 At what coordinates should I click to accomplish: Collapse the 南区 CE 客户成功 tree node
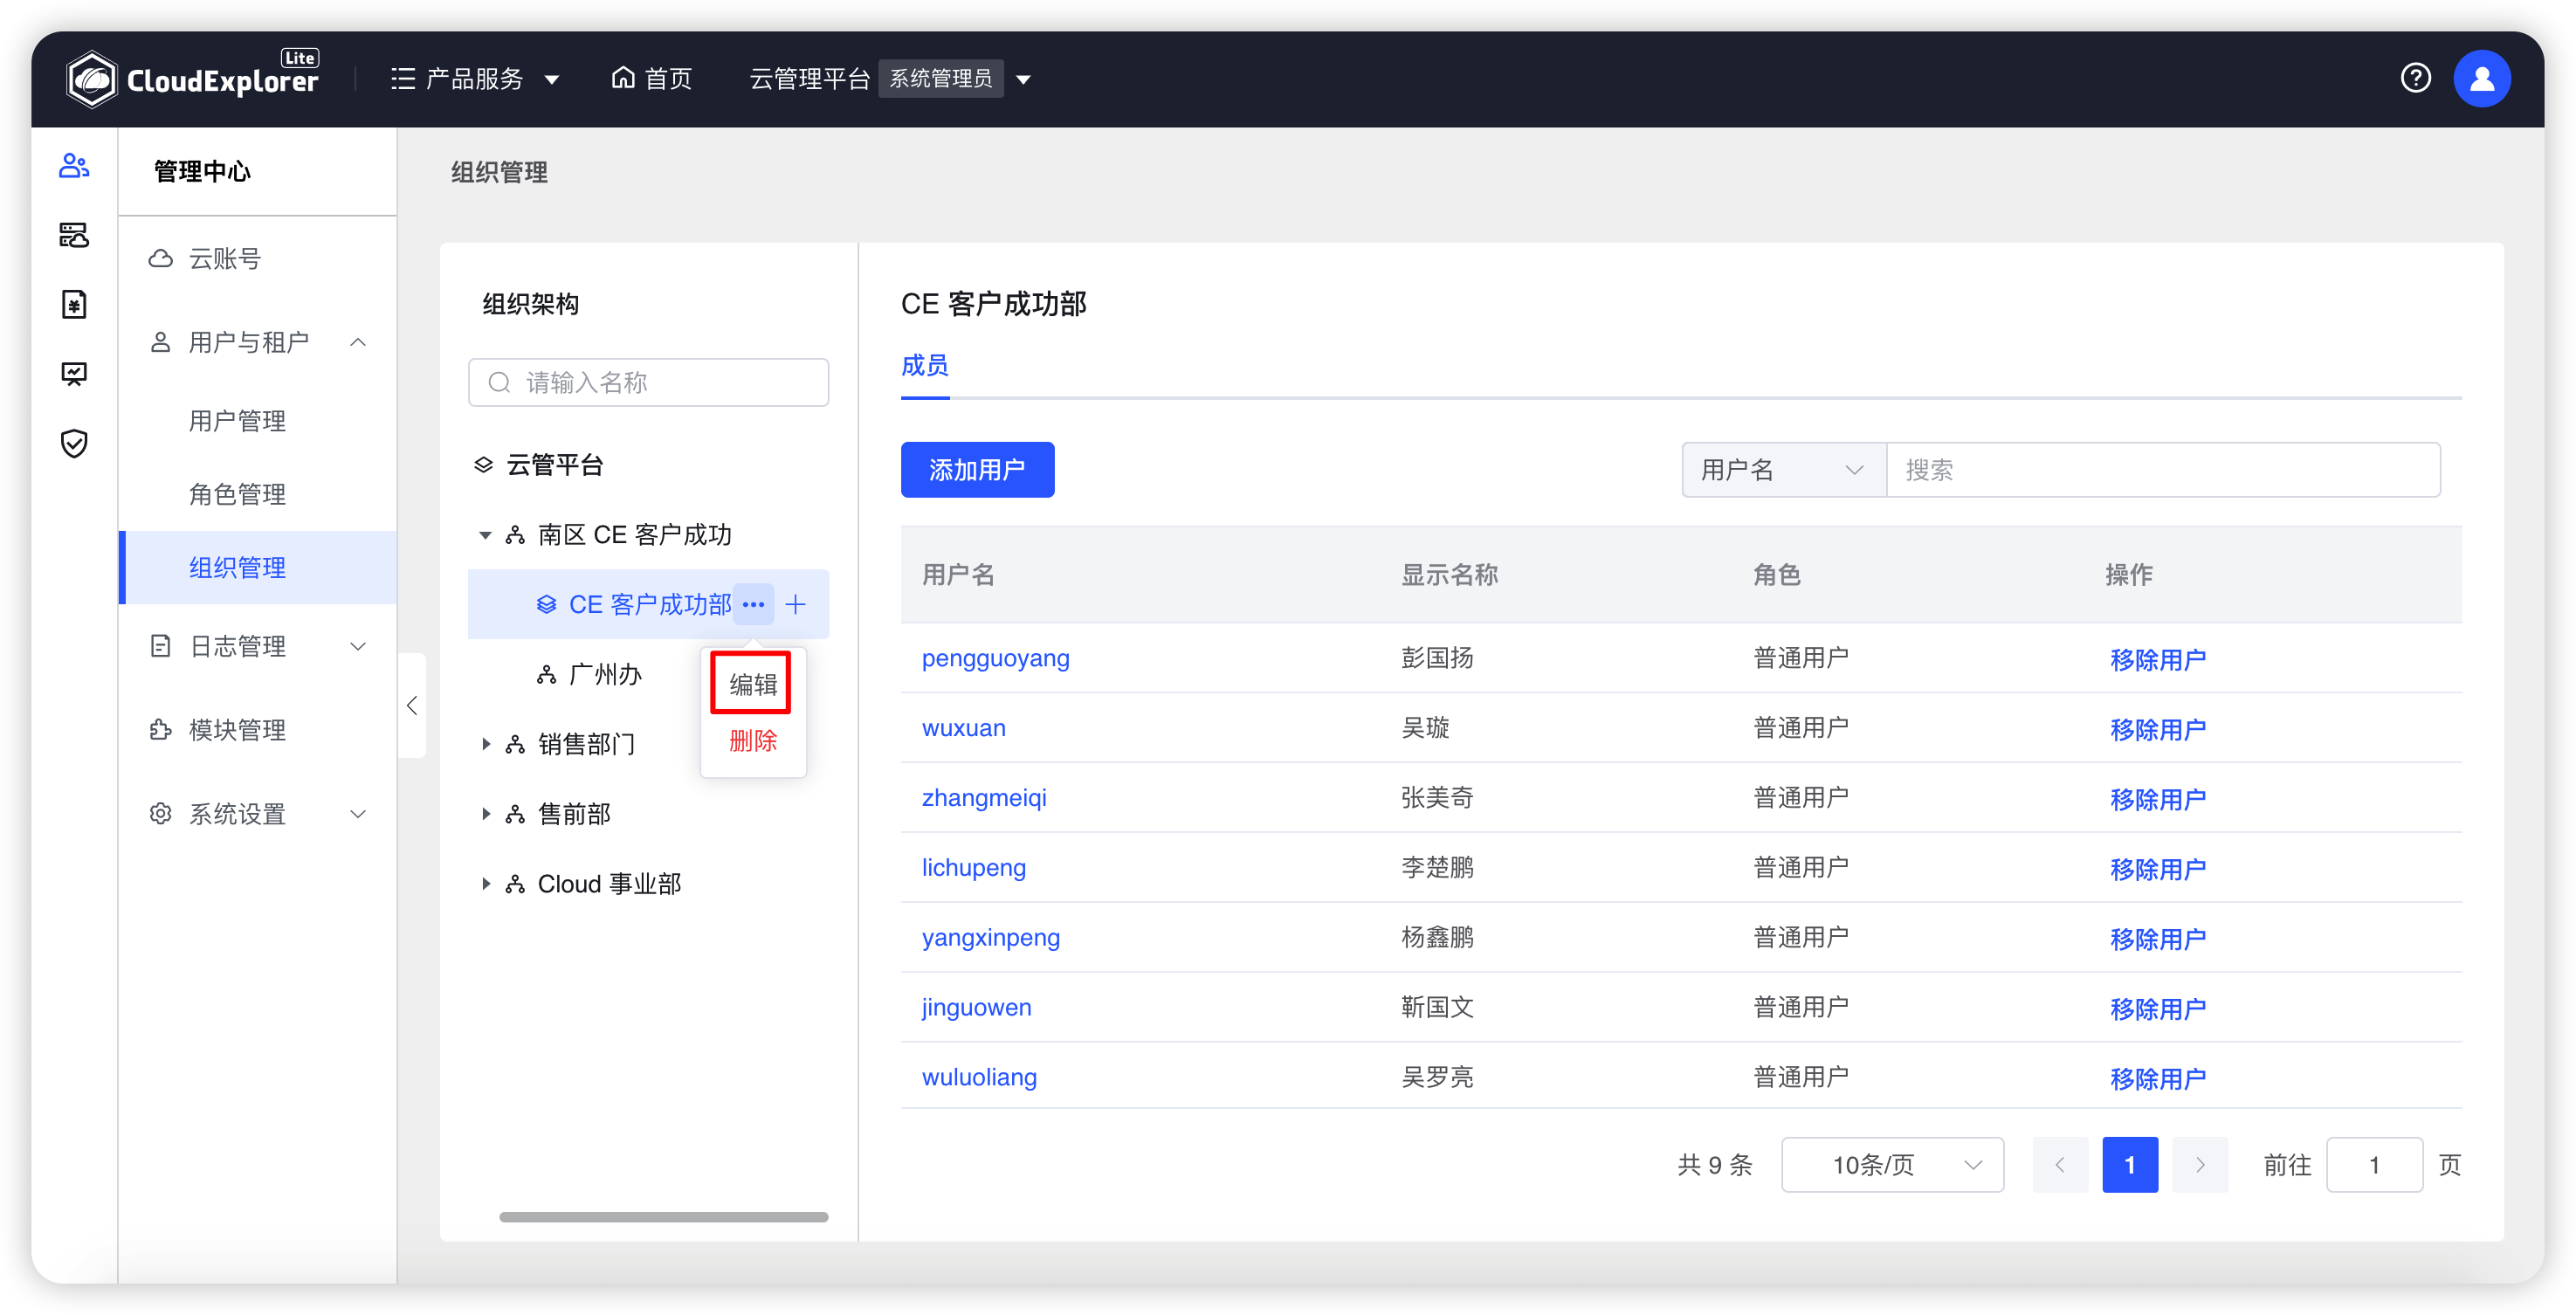point(485,535)
